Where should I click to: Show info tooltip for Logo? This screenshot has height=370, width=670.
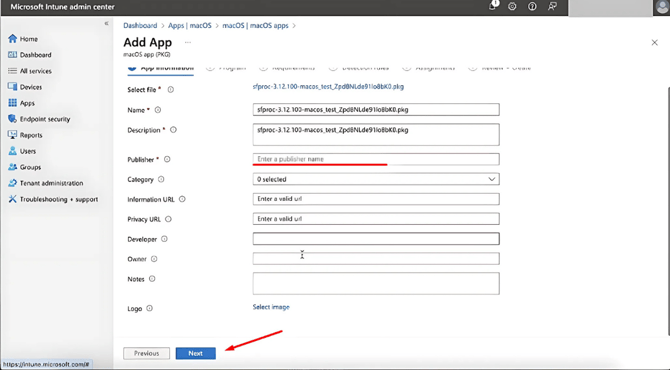pos(150,308)
